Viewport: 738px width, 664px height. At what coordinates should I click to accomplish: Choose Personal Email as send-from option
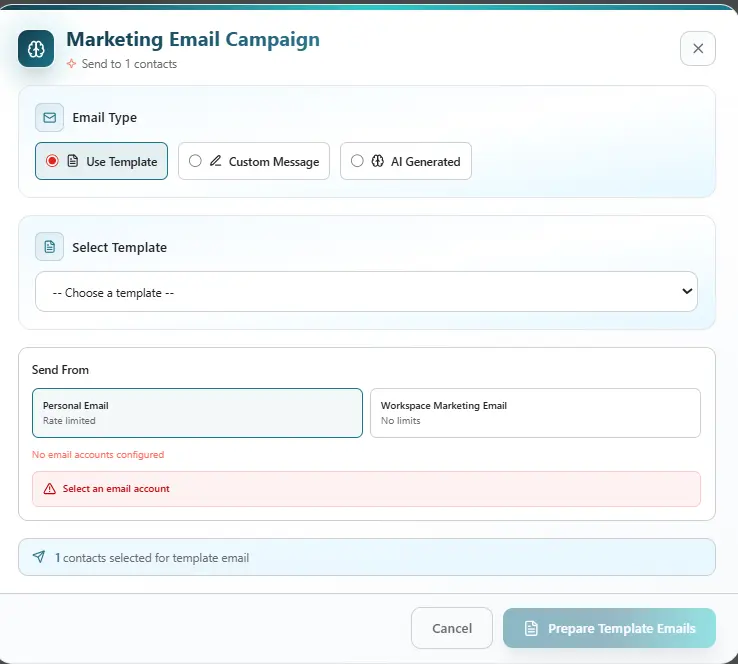(197, 413)
